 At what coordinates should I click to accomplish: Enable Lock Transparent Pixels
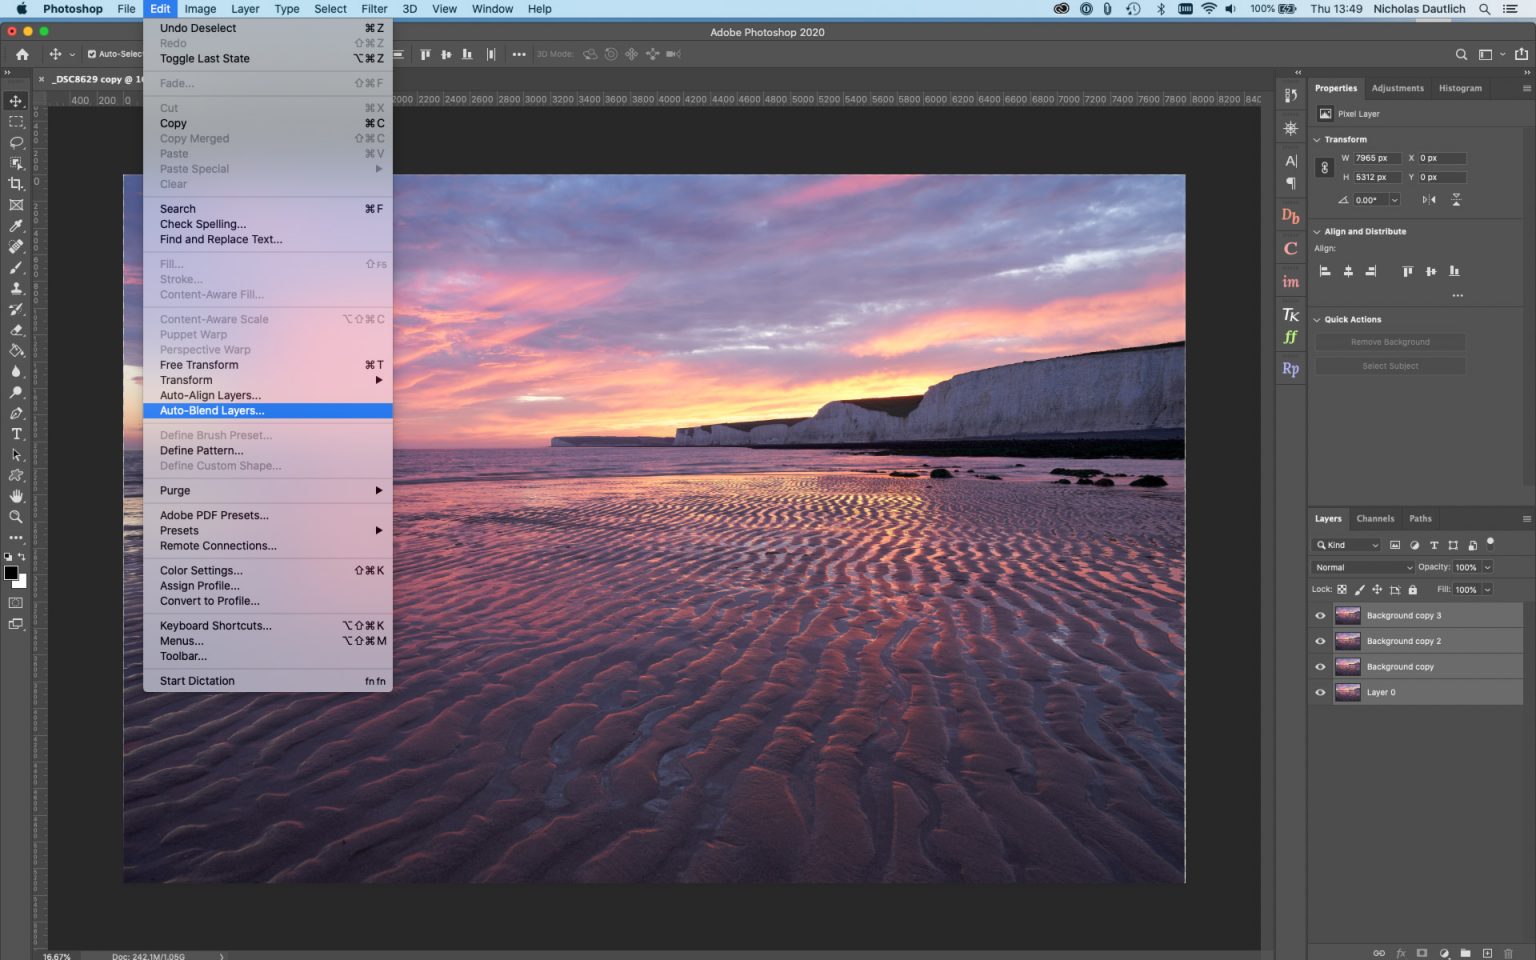[x=1342, y=589]
